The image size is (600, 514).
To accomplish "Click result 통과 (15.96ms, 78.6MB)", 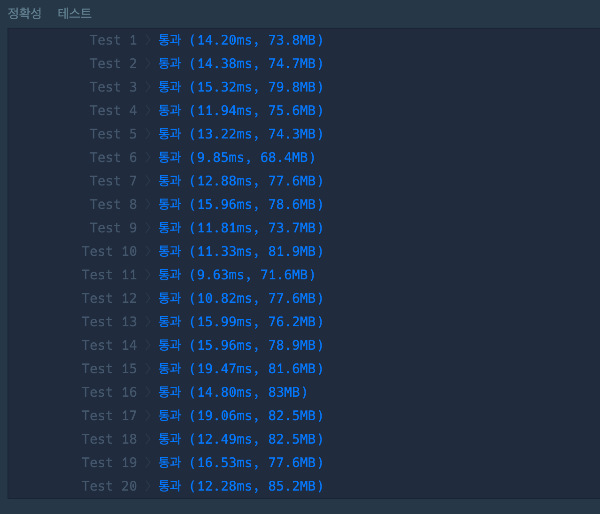I will 241,204.
